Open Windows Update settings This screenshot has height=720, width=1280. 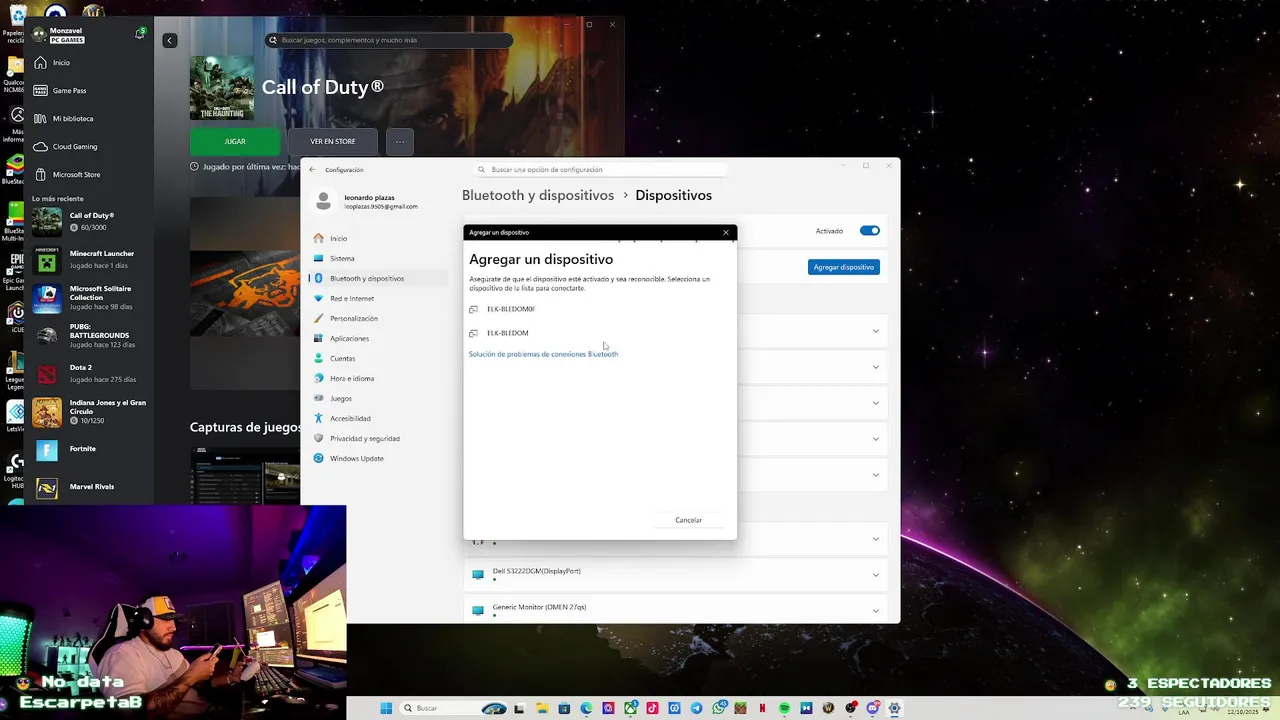tap(378, 458)
